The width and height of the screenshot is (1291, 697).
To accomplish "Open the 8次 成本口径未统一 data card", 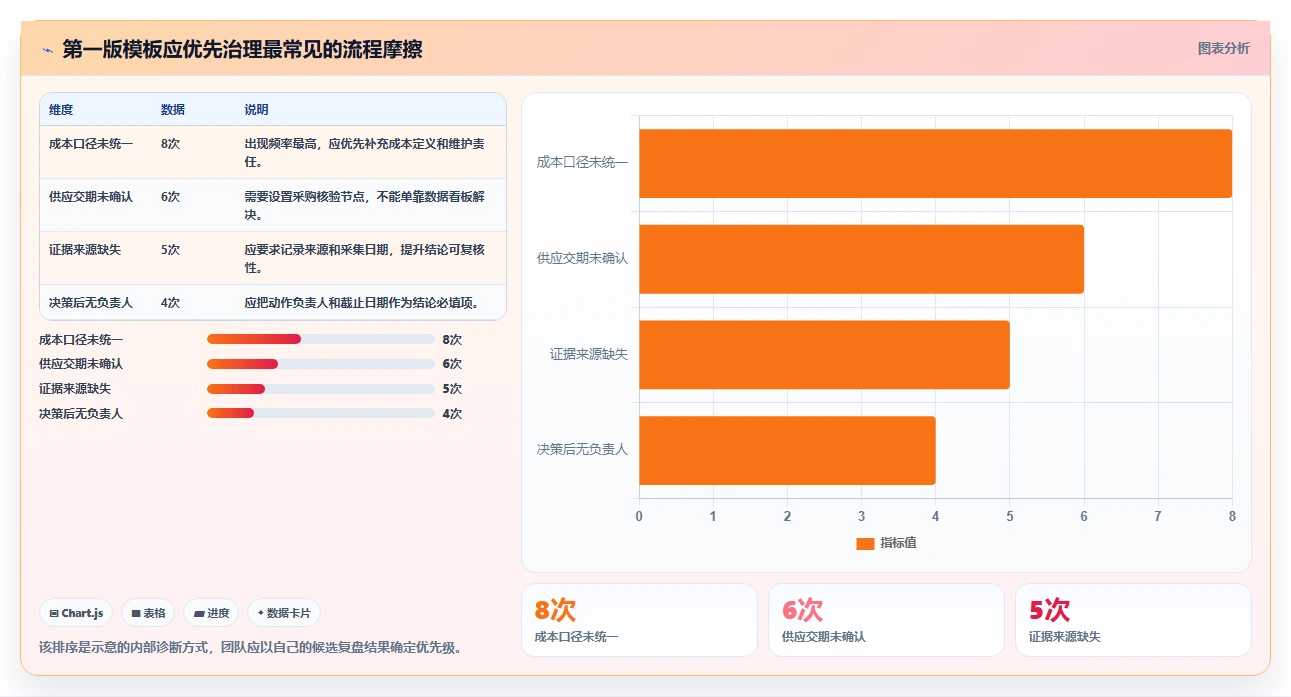I will pos(639,620).
